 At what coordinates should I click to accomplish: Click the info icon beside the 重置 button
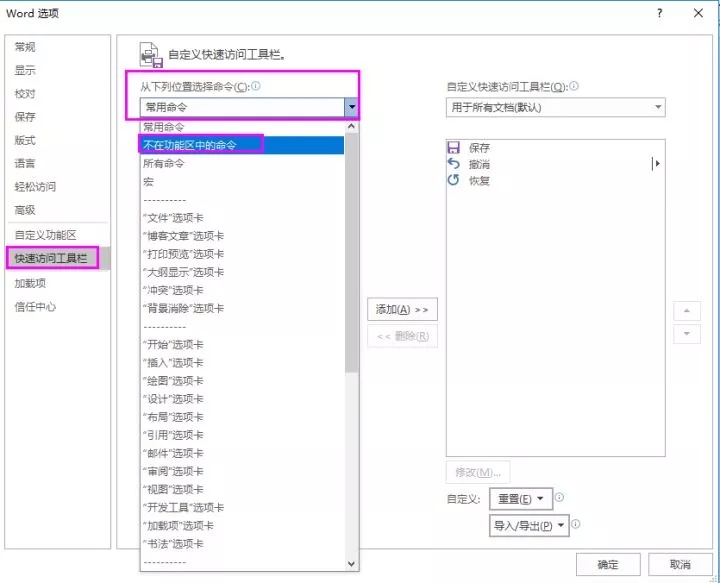559,497
